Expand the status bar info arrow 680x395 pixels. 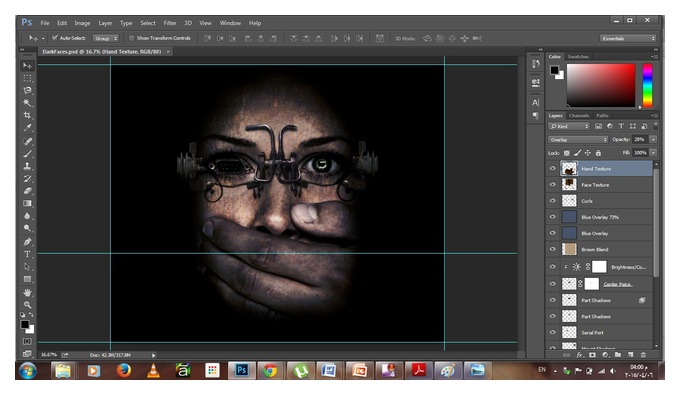tap(154, 355)
